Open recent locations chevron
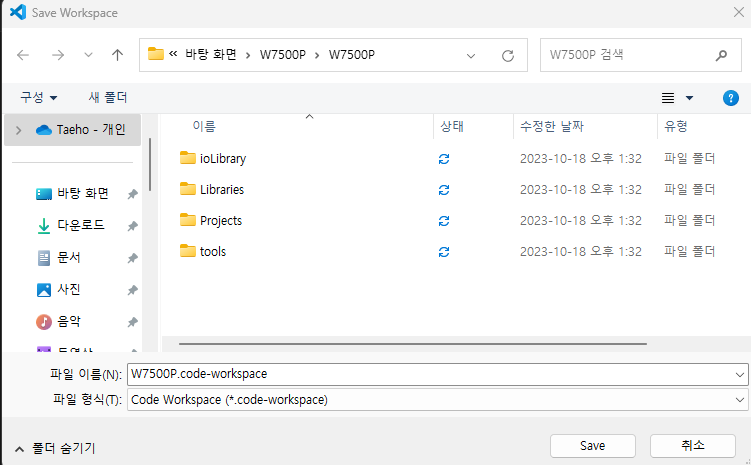 click(x=88, y=55)
